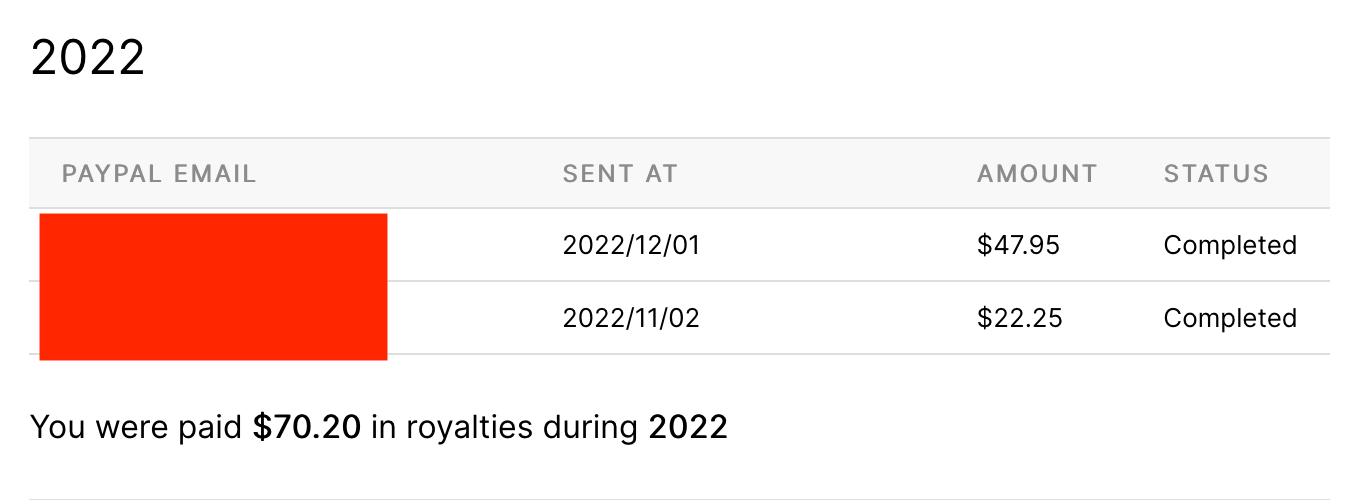Select the bold $70.20 royalties total
The width and height of the screenshot is (1360, 500).
coord(307,427)
